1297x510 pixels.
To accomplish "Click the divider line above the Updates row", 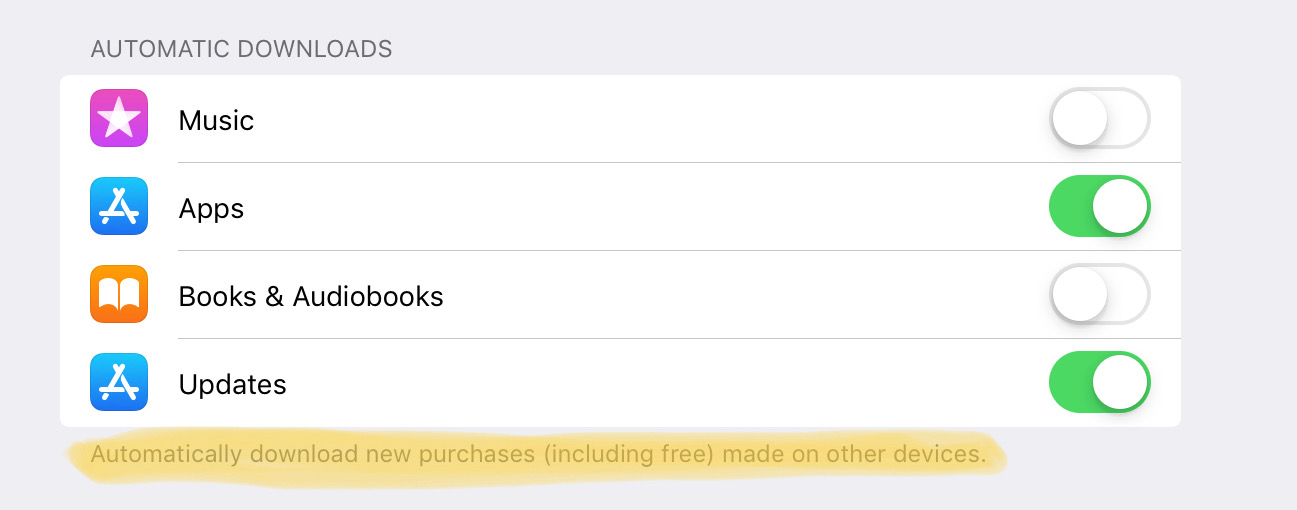I will (x=678, y=338).
